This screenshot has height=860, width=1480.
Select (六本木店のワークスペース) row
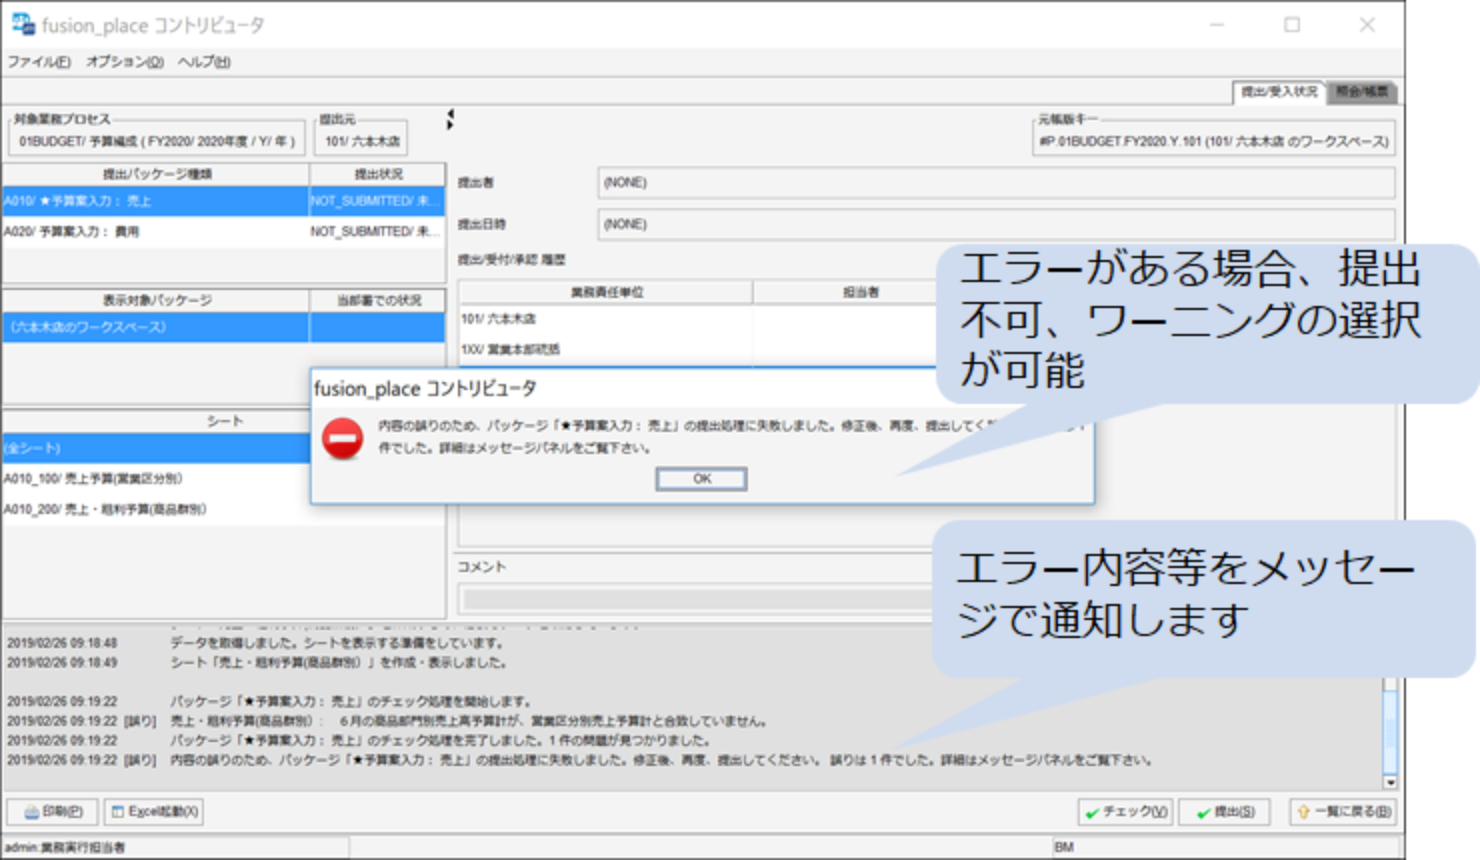point(155,327)
